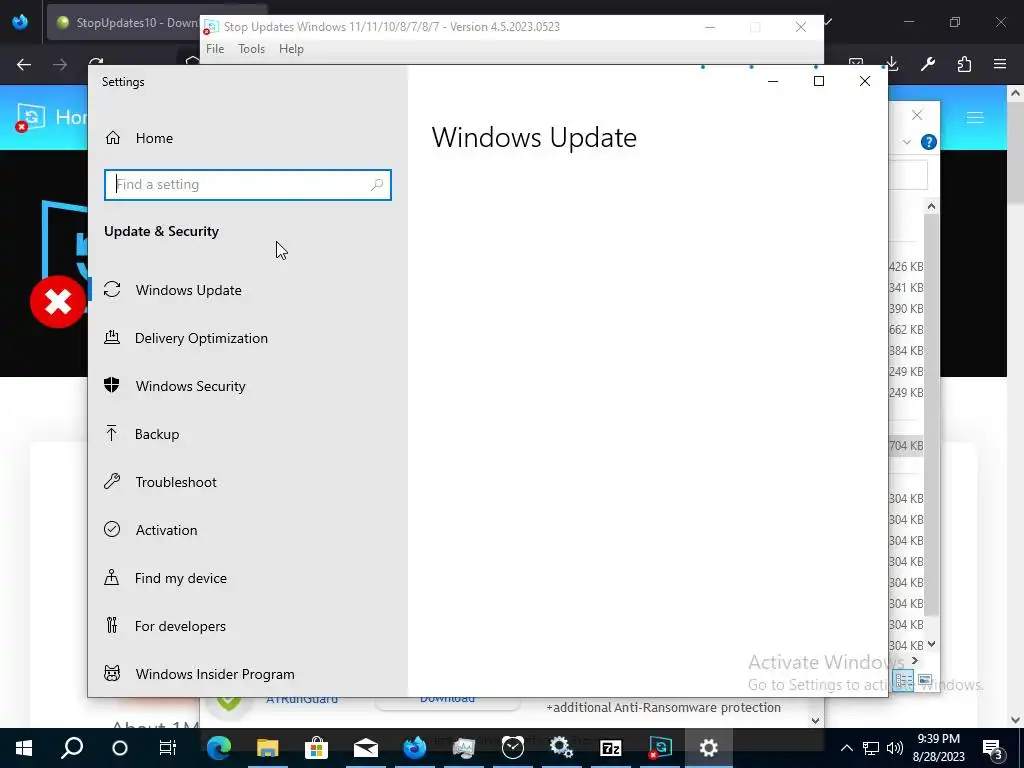The width and height of the screenshot is (1024, 768).
Task: Click blue help question mark icon
Action: click(x=929, y=142)
